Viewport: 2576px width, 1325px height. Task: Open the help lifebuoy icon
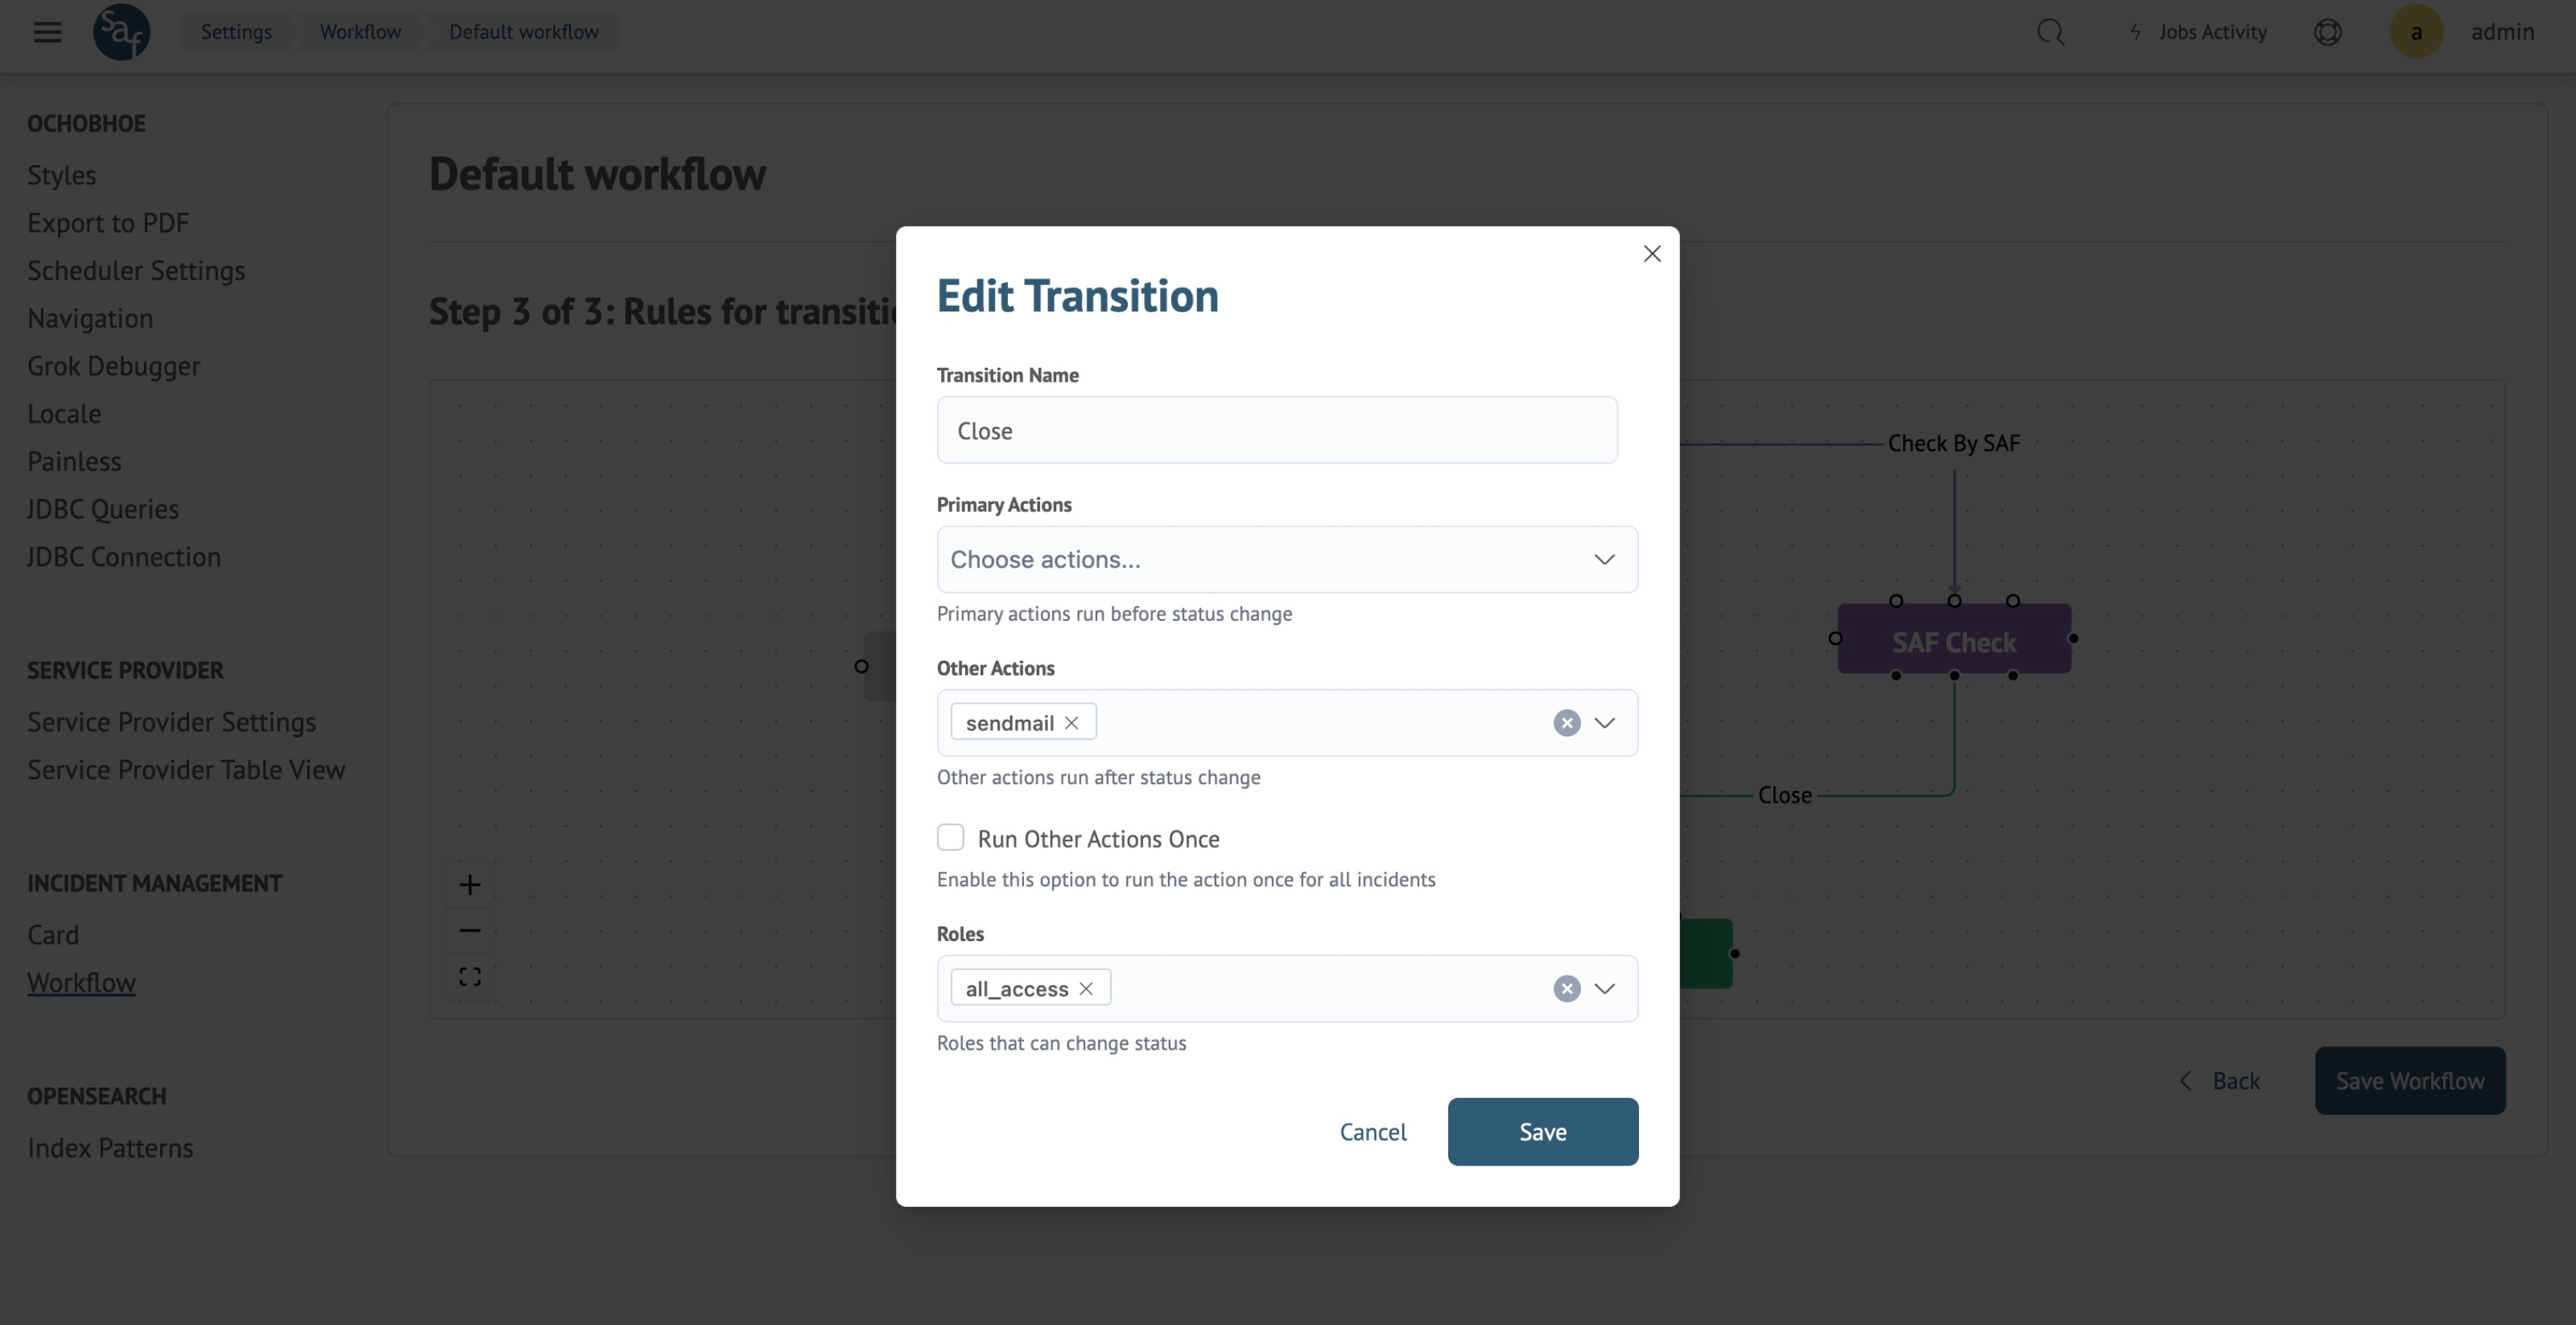[x=2327, y=32]
